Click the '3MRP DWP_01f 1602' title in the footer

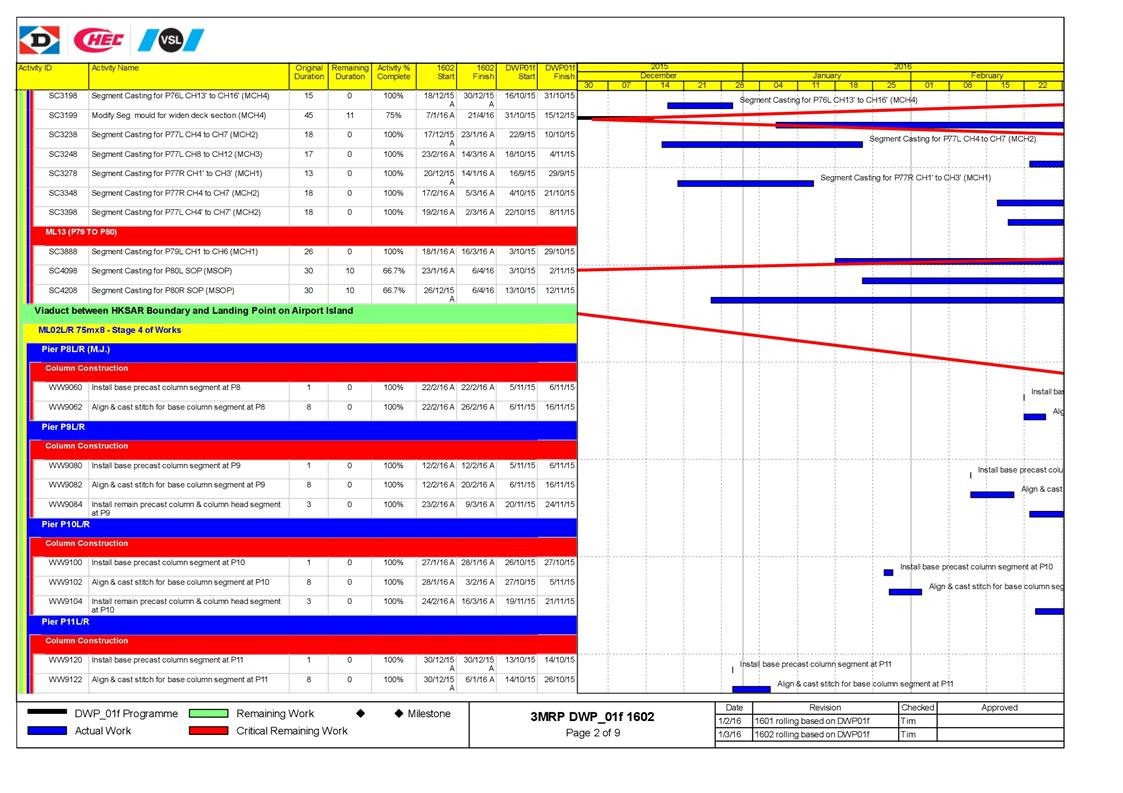[592, 717]
